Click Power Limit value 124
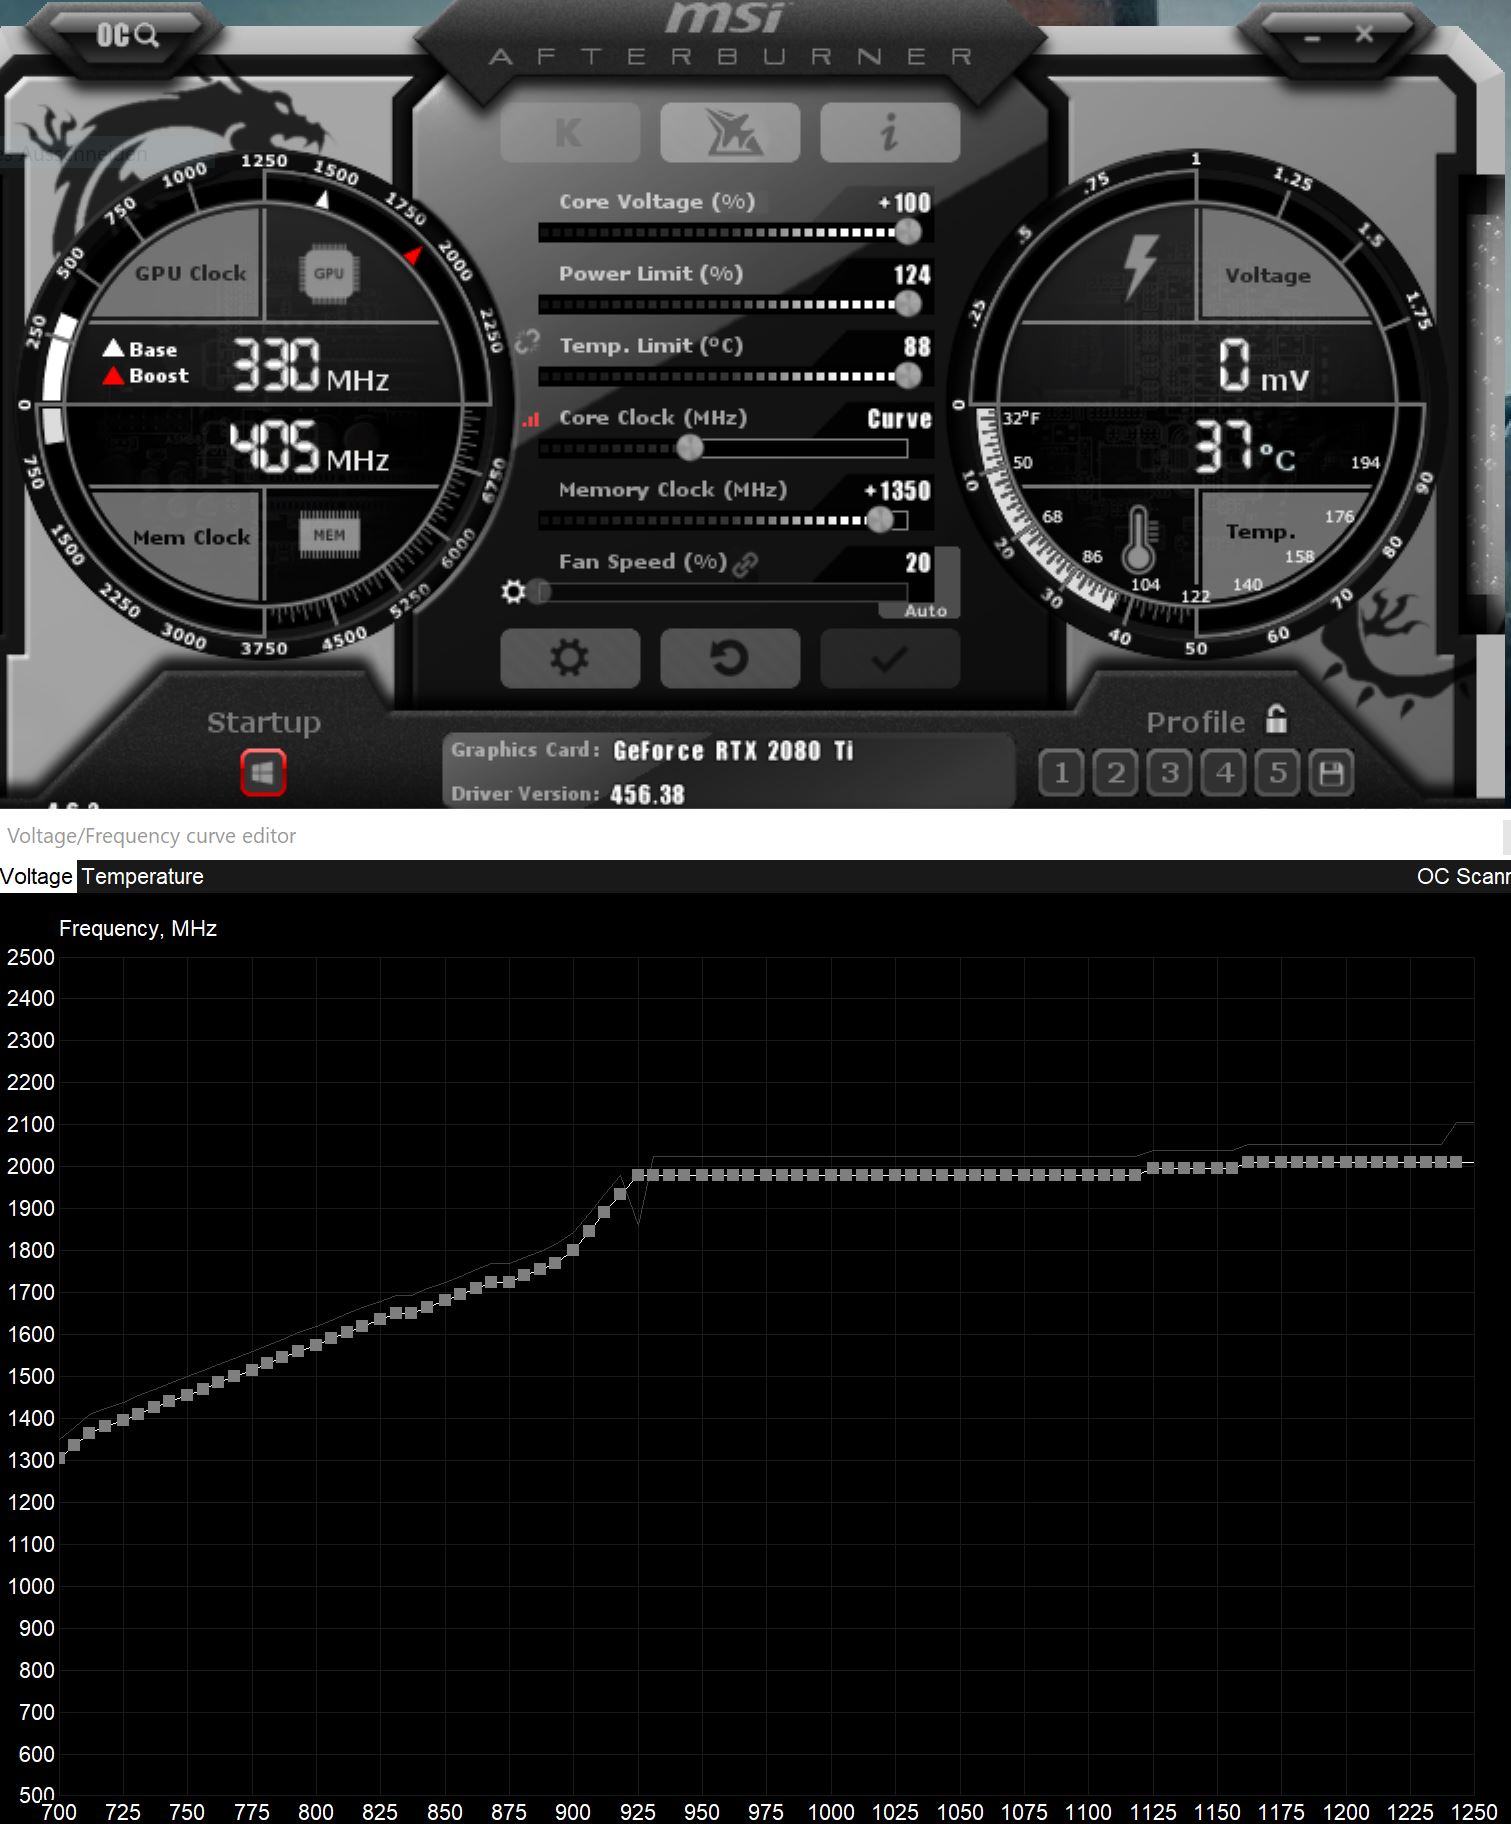The image size is (1511, 1824). click(912, 275)
